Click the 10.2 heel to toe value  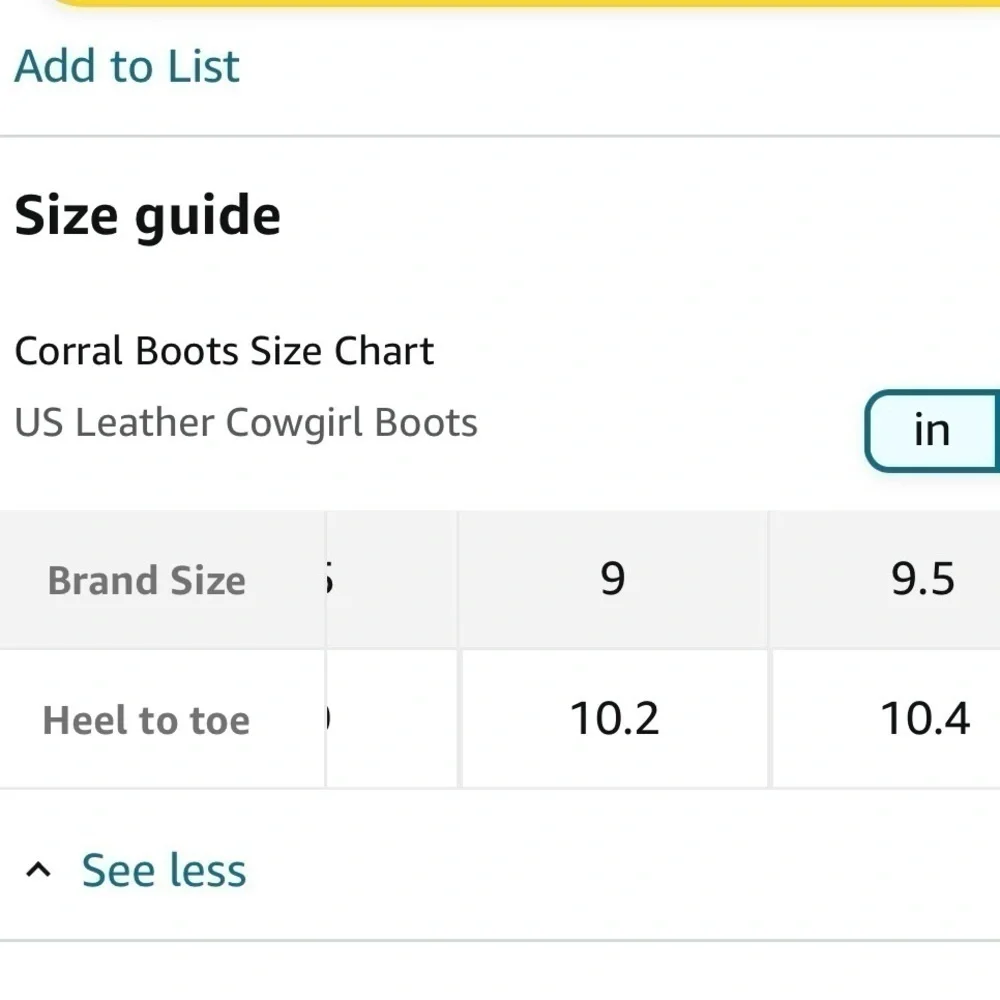coord(614,719)
